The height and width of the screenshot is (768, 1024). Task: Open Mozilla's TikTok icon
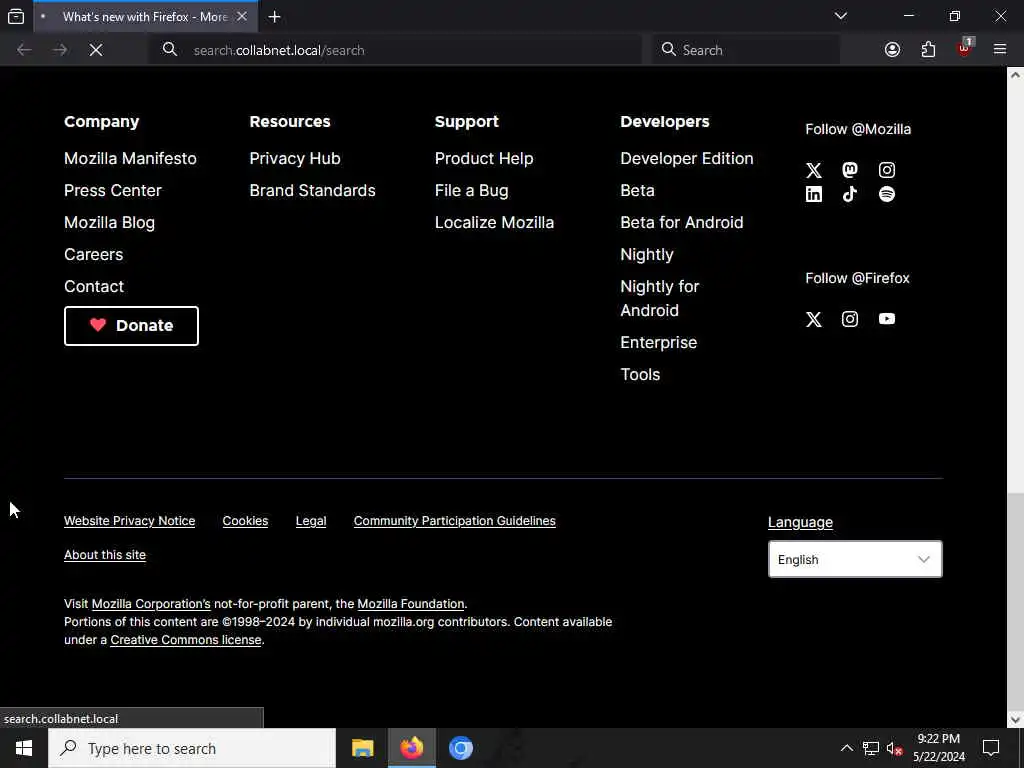point(850,194)
